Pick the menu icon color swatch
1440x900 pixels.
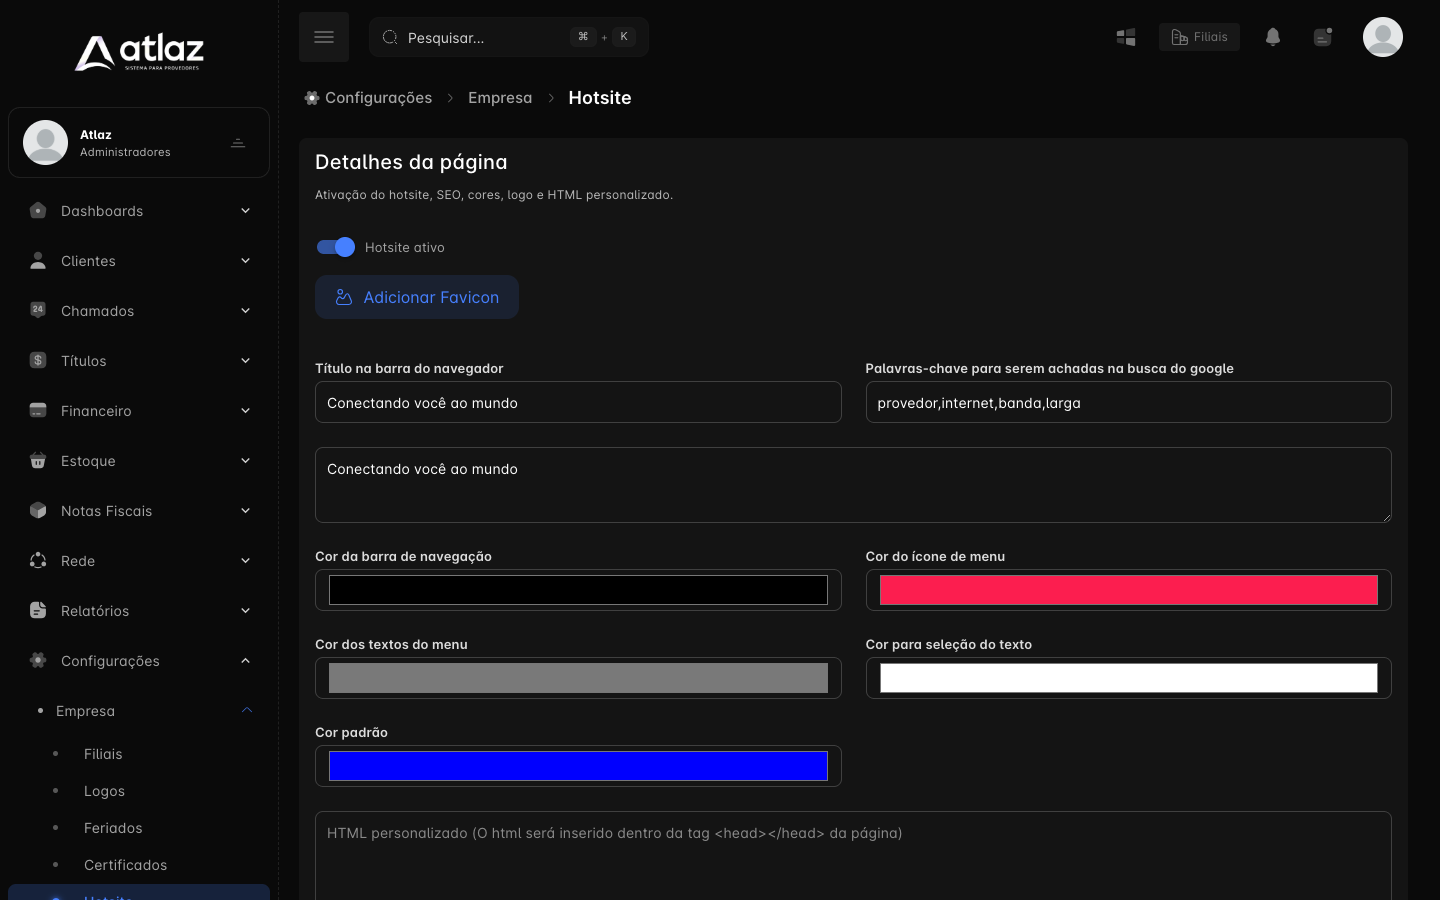[1129, 590]
